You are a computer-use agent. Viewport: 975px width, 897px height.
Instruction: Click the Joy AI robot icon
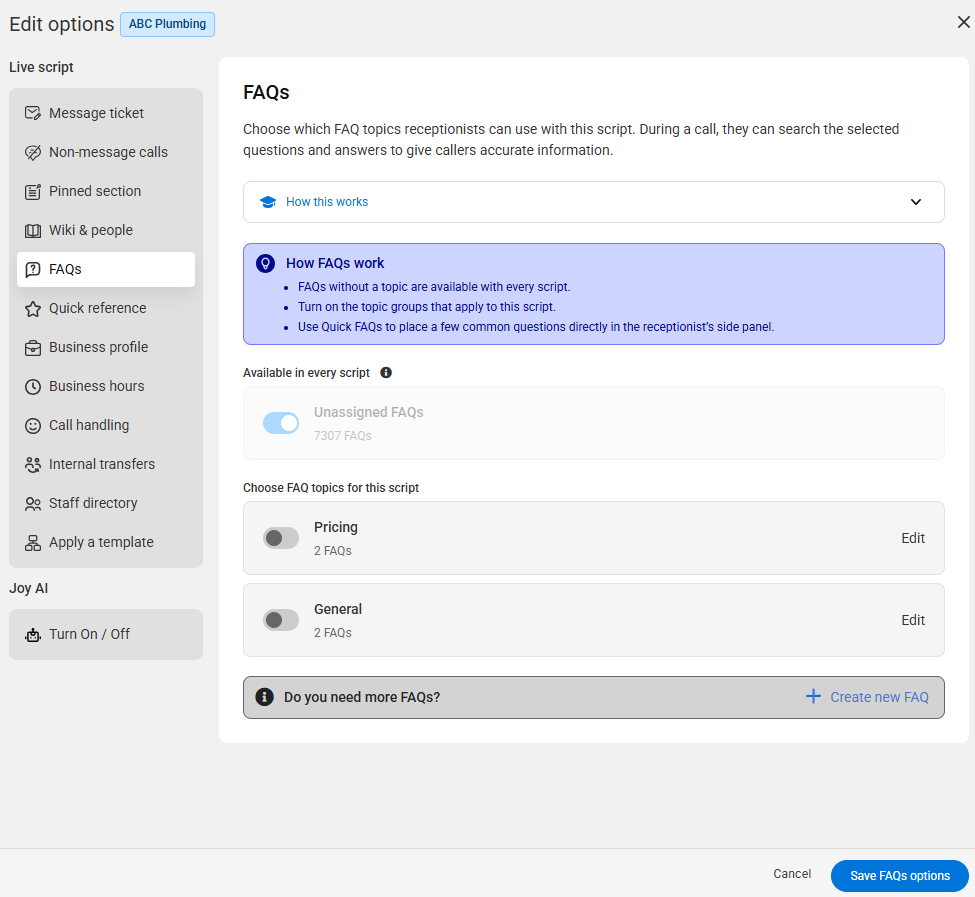pyautogui.click(x=32, y=635)
